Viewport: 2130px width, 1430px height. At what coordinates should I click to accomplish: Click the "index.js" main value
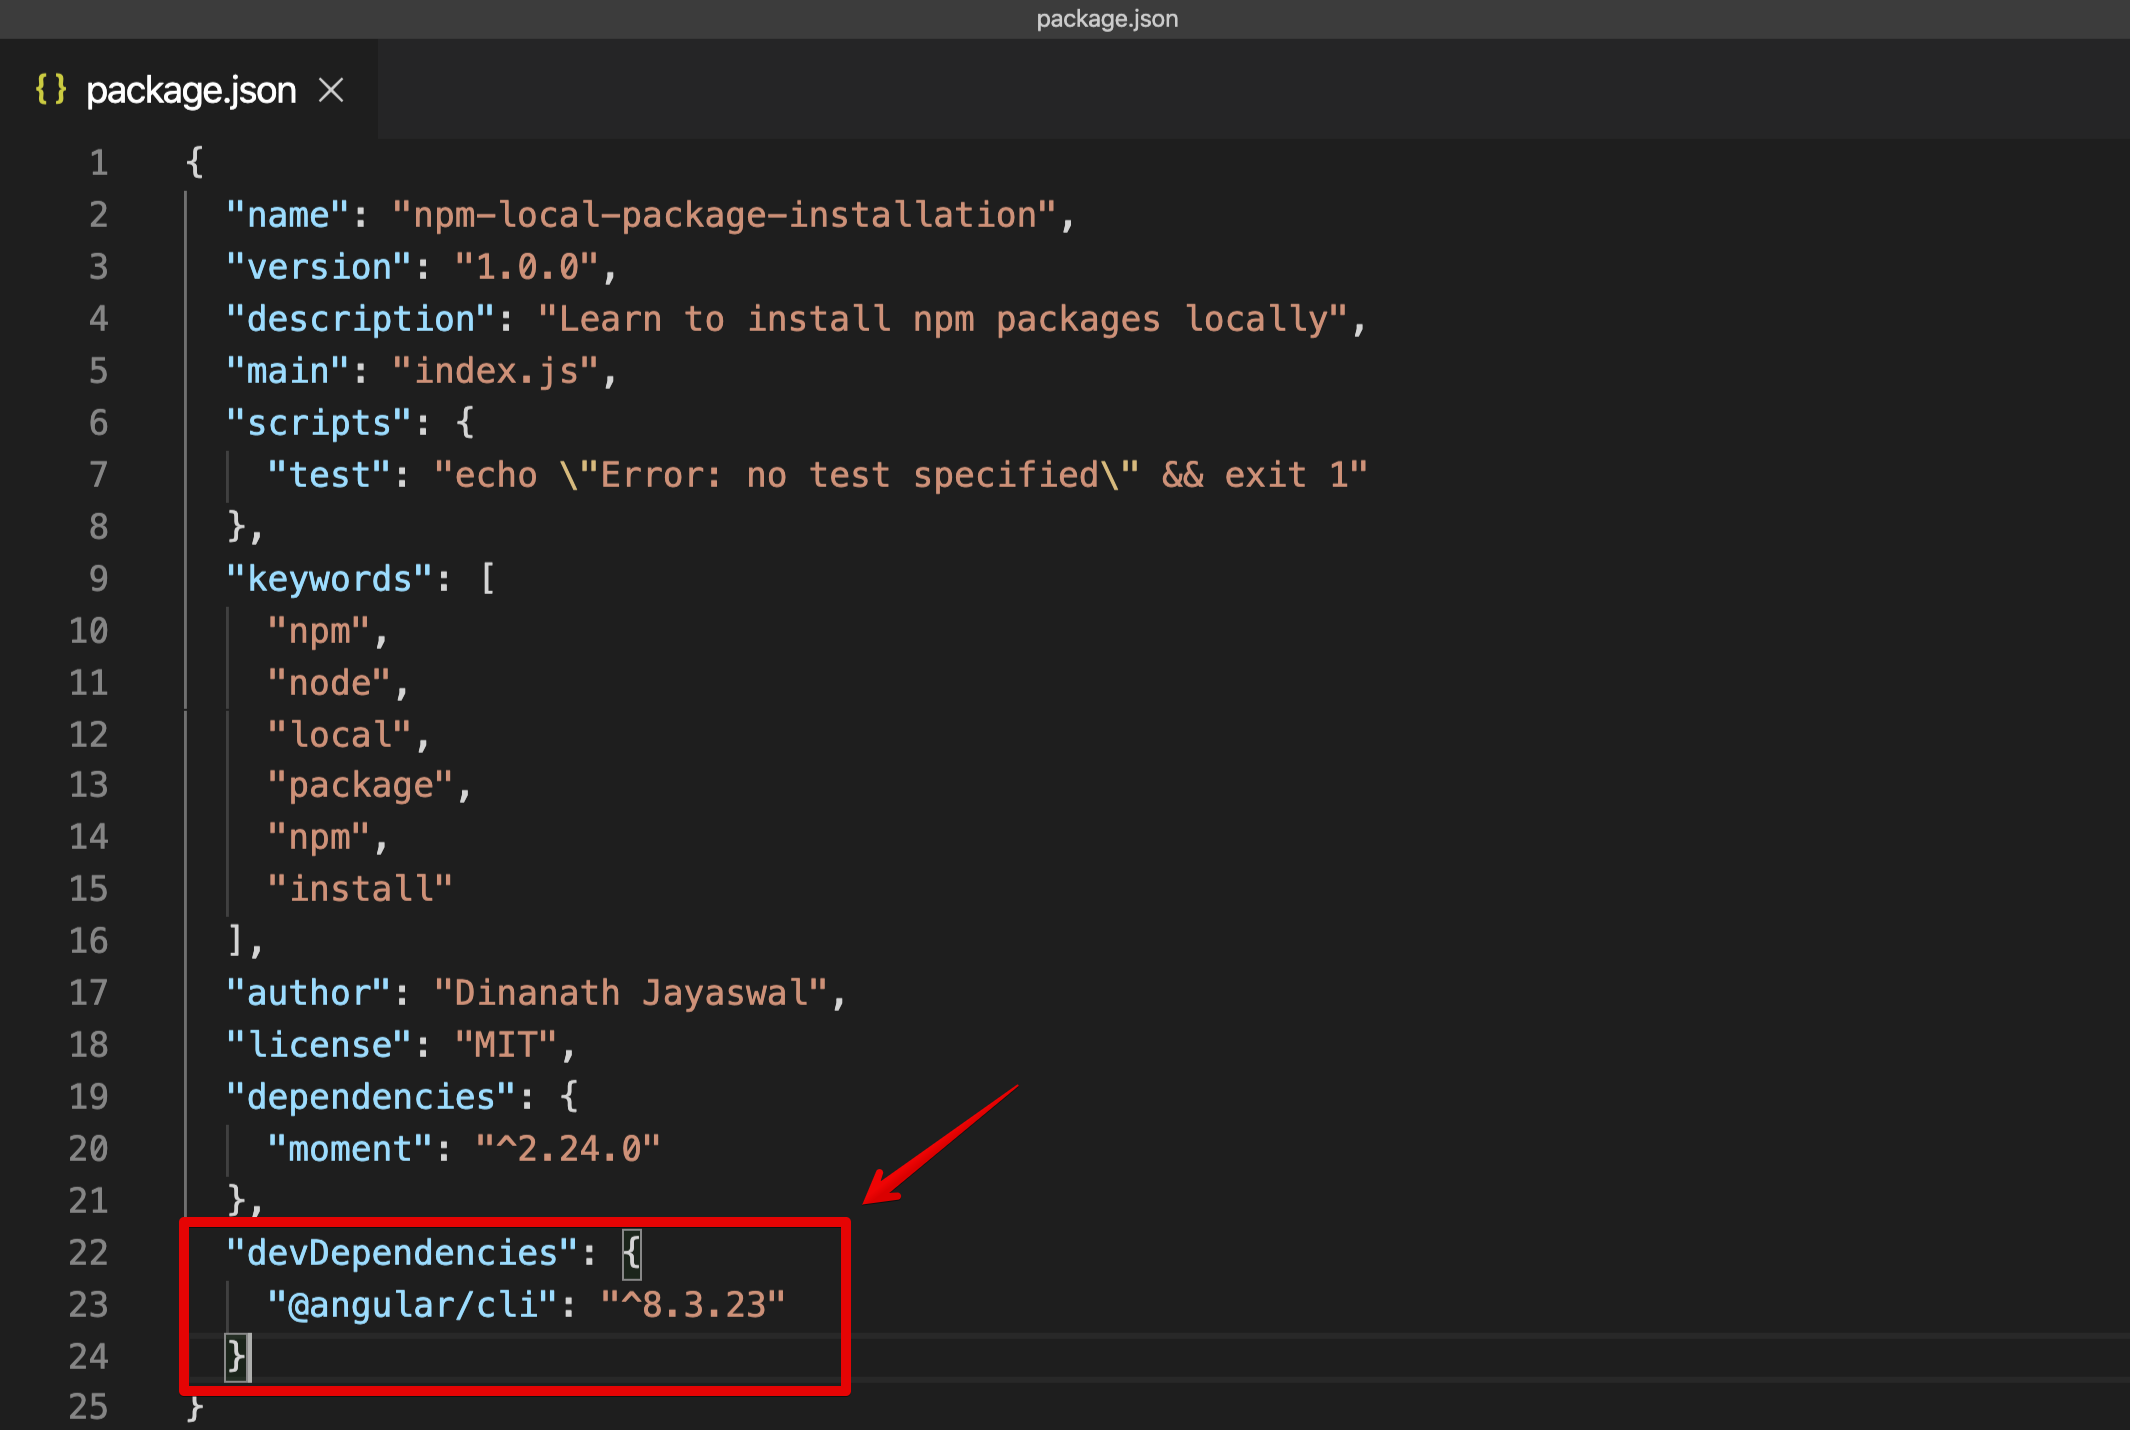click(496, 372)
